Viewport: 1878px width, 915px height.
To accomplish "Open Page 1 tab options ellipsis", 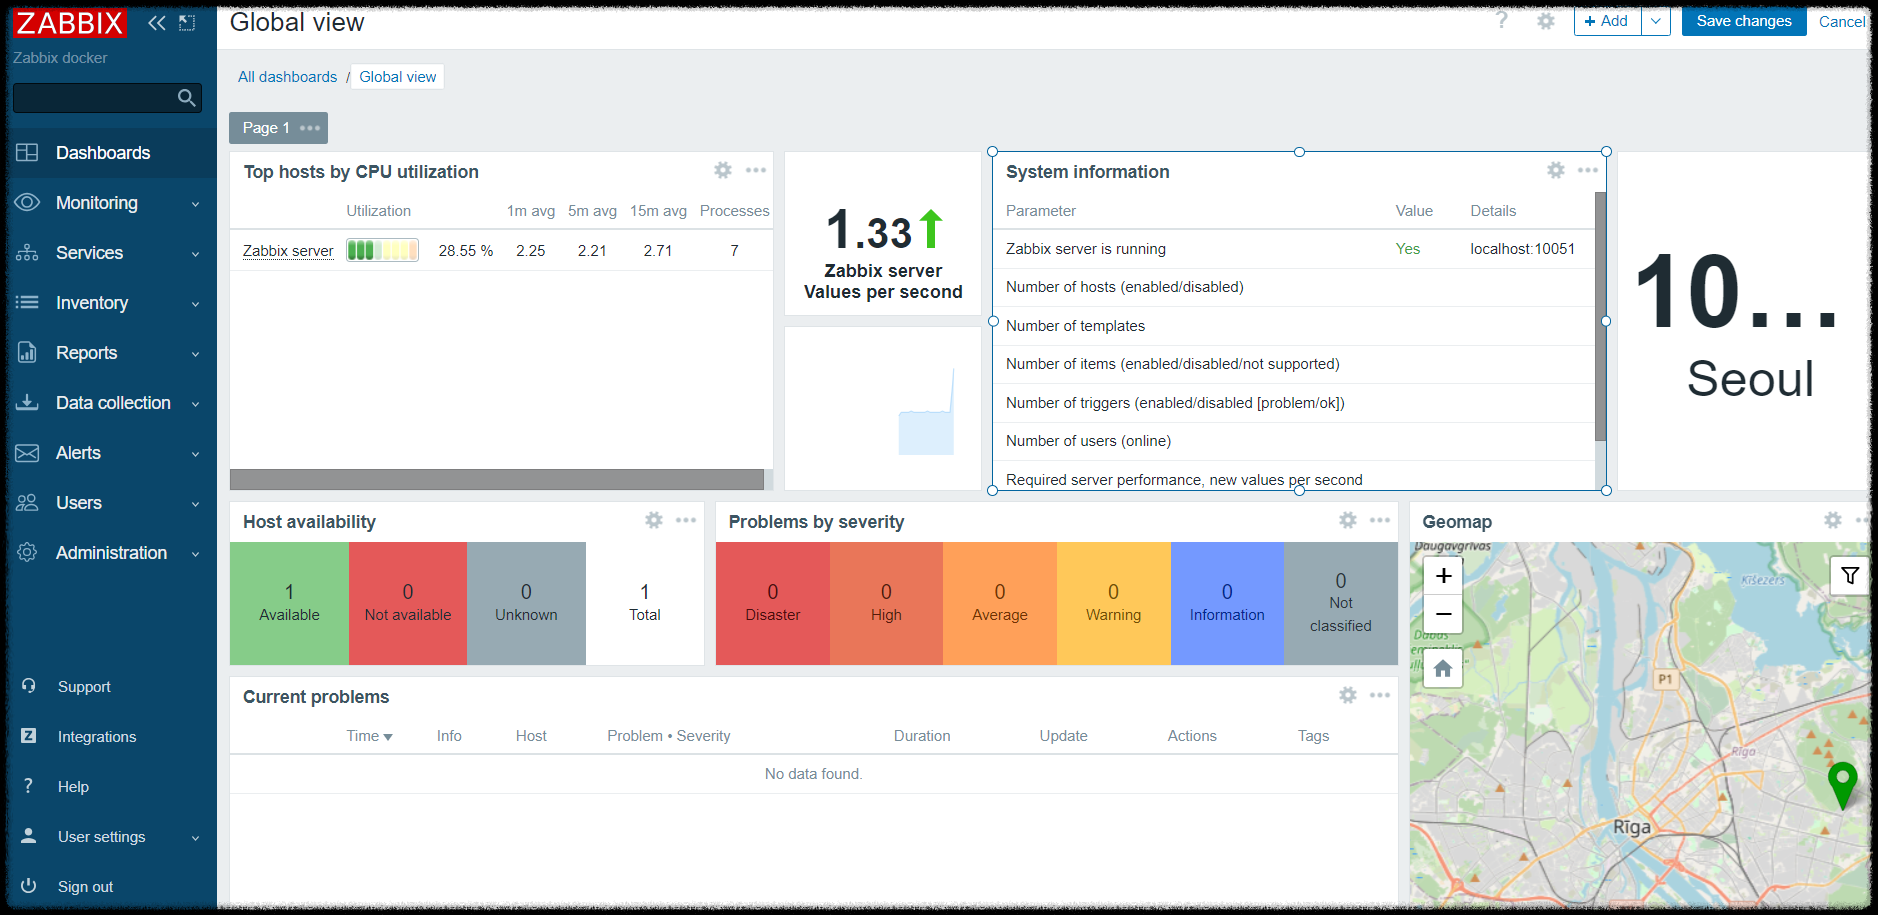I will click(x=310, y=128).
